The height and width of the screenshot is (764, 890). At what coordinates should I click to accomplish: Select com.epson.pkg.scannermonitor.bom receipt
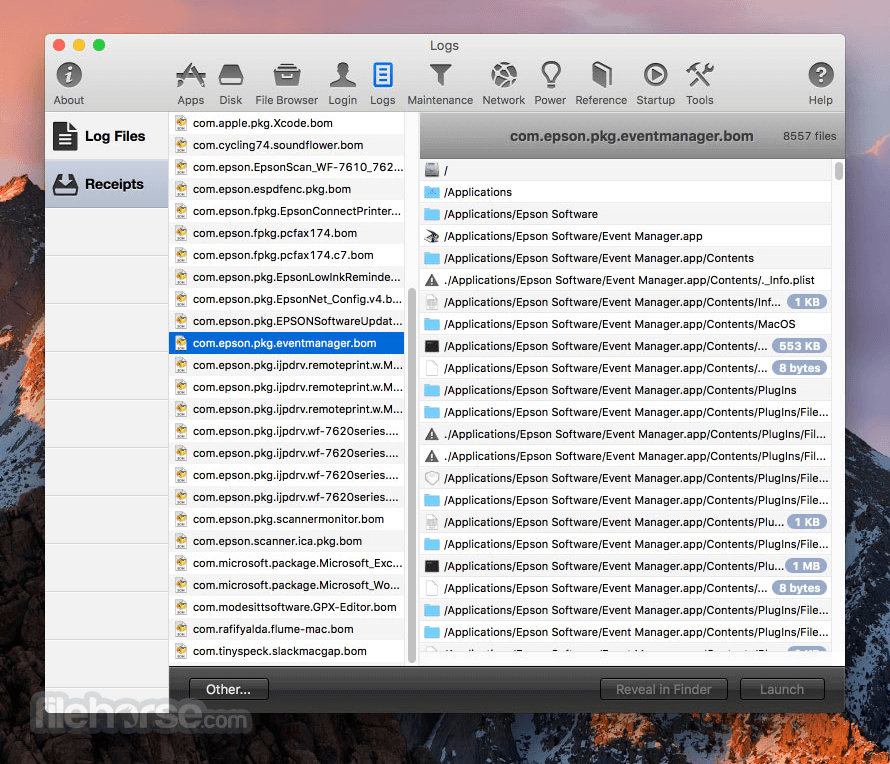tap(287, 519)
